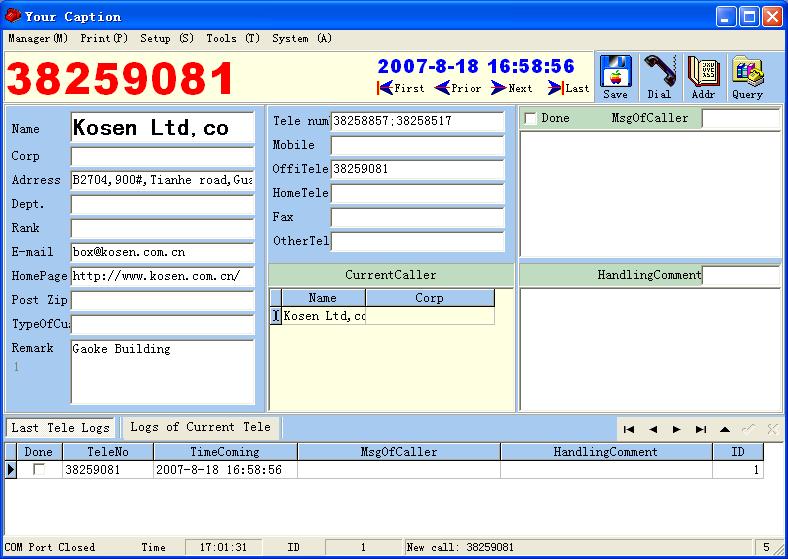Jump to First record arrow
This screenshot has height=559, width=788.
coord(401,88)
